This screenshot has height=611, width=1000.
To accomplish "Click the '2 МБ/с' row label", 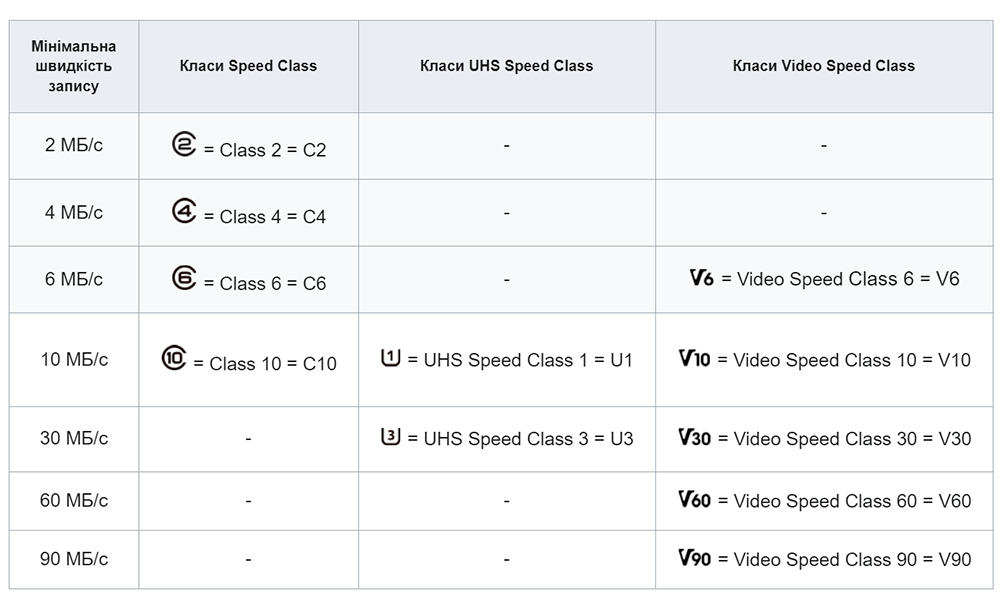I will click(x=74, y=145).
